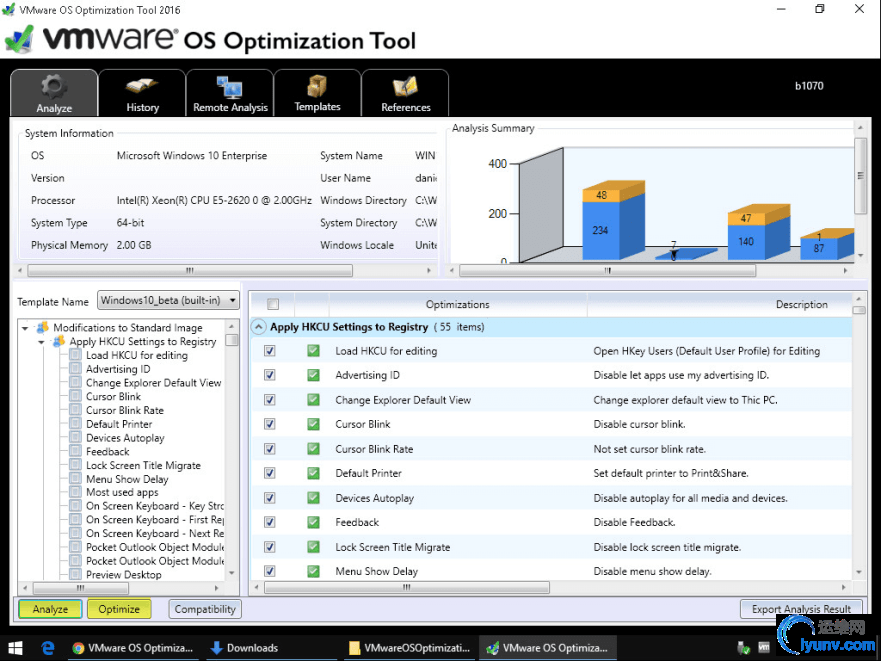Open the History book icon

tap(142, 85)
